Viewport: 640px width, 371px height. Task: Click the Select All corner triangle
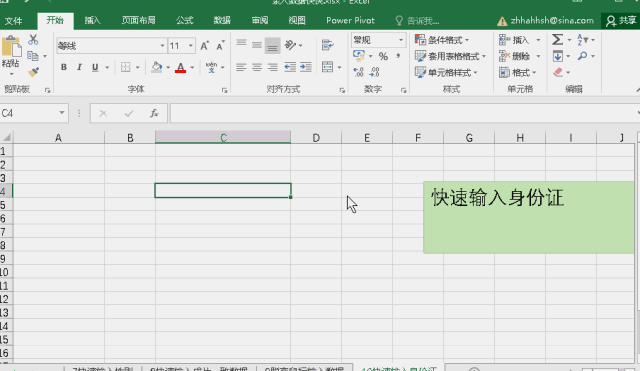6,137
